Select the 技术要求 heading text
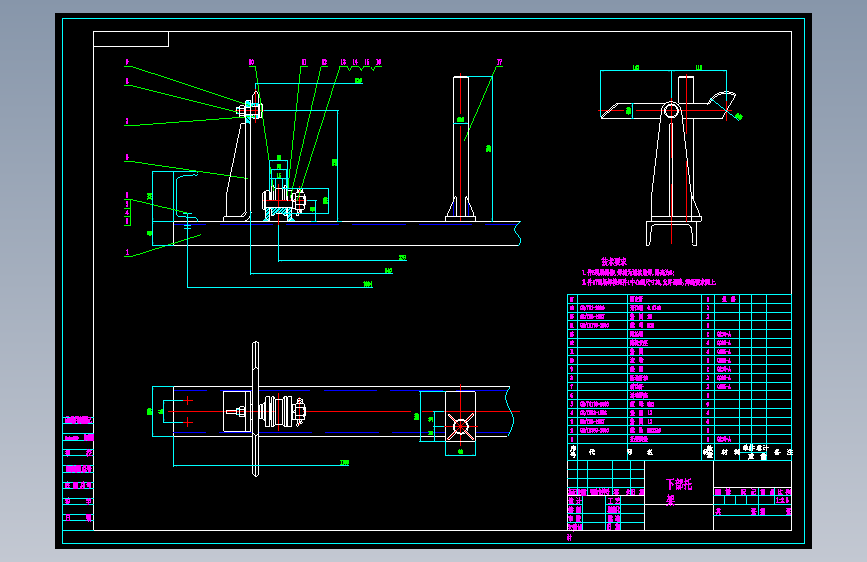The height and width of the screenshot is (562, 867). (x=614, y=262)
